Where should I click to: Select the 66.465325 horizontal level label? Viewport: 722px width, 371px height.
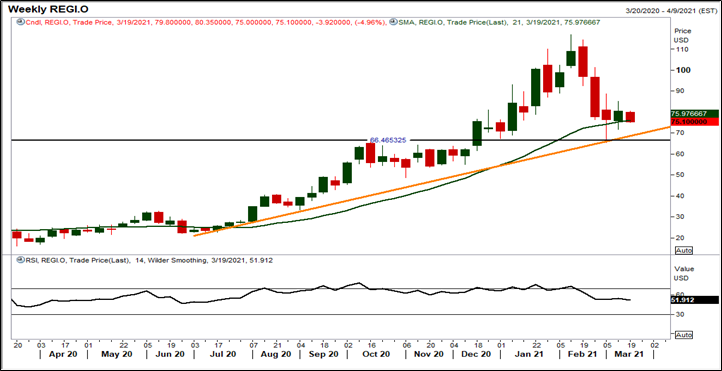[x=388, y=139]
